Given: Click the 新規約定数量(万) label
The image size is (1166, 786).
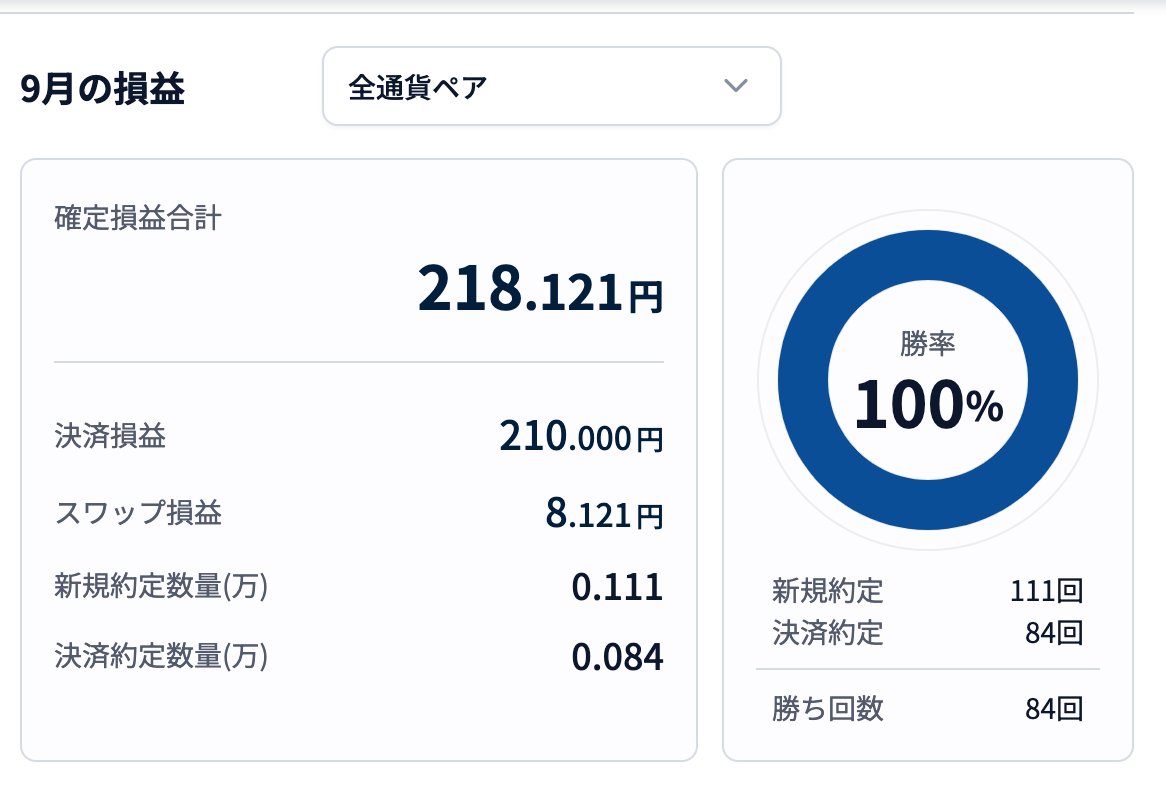Looking at the screenshot, I should point(161,586).
